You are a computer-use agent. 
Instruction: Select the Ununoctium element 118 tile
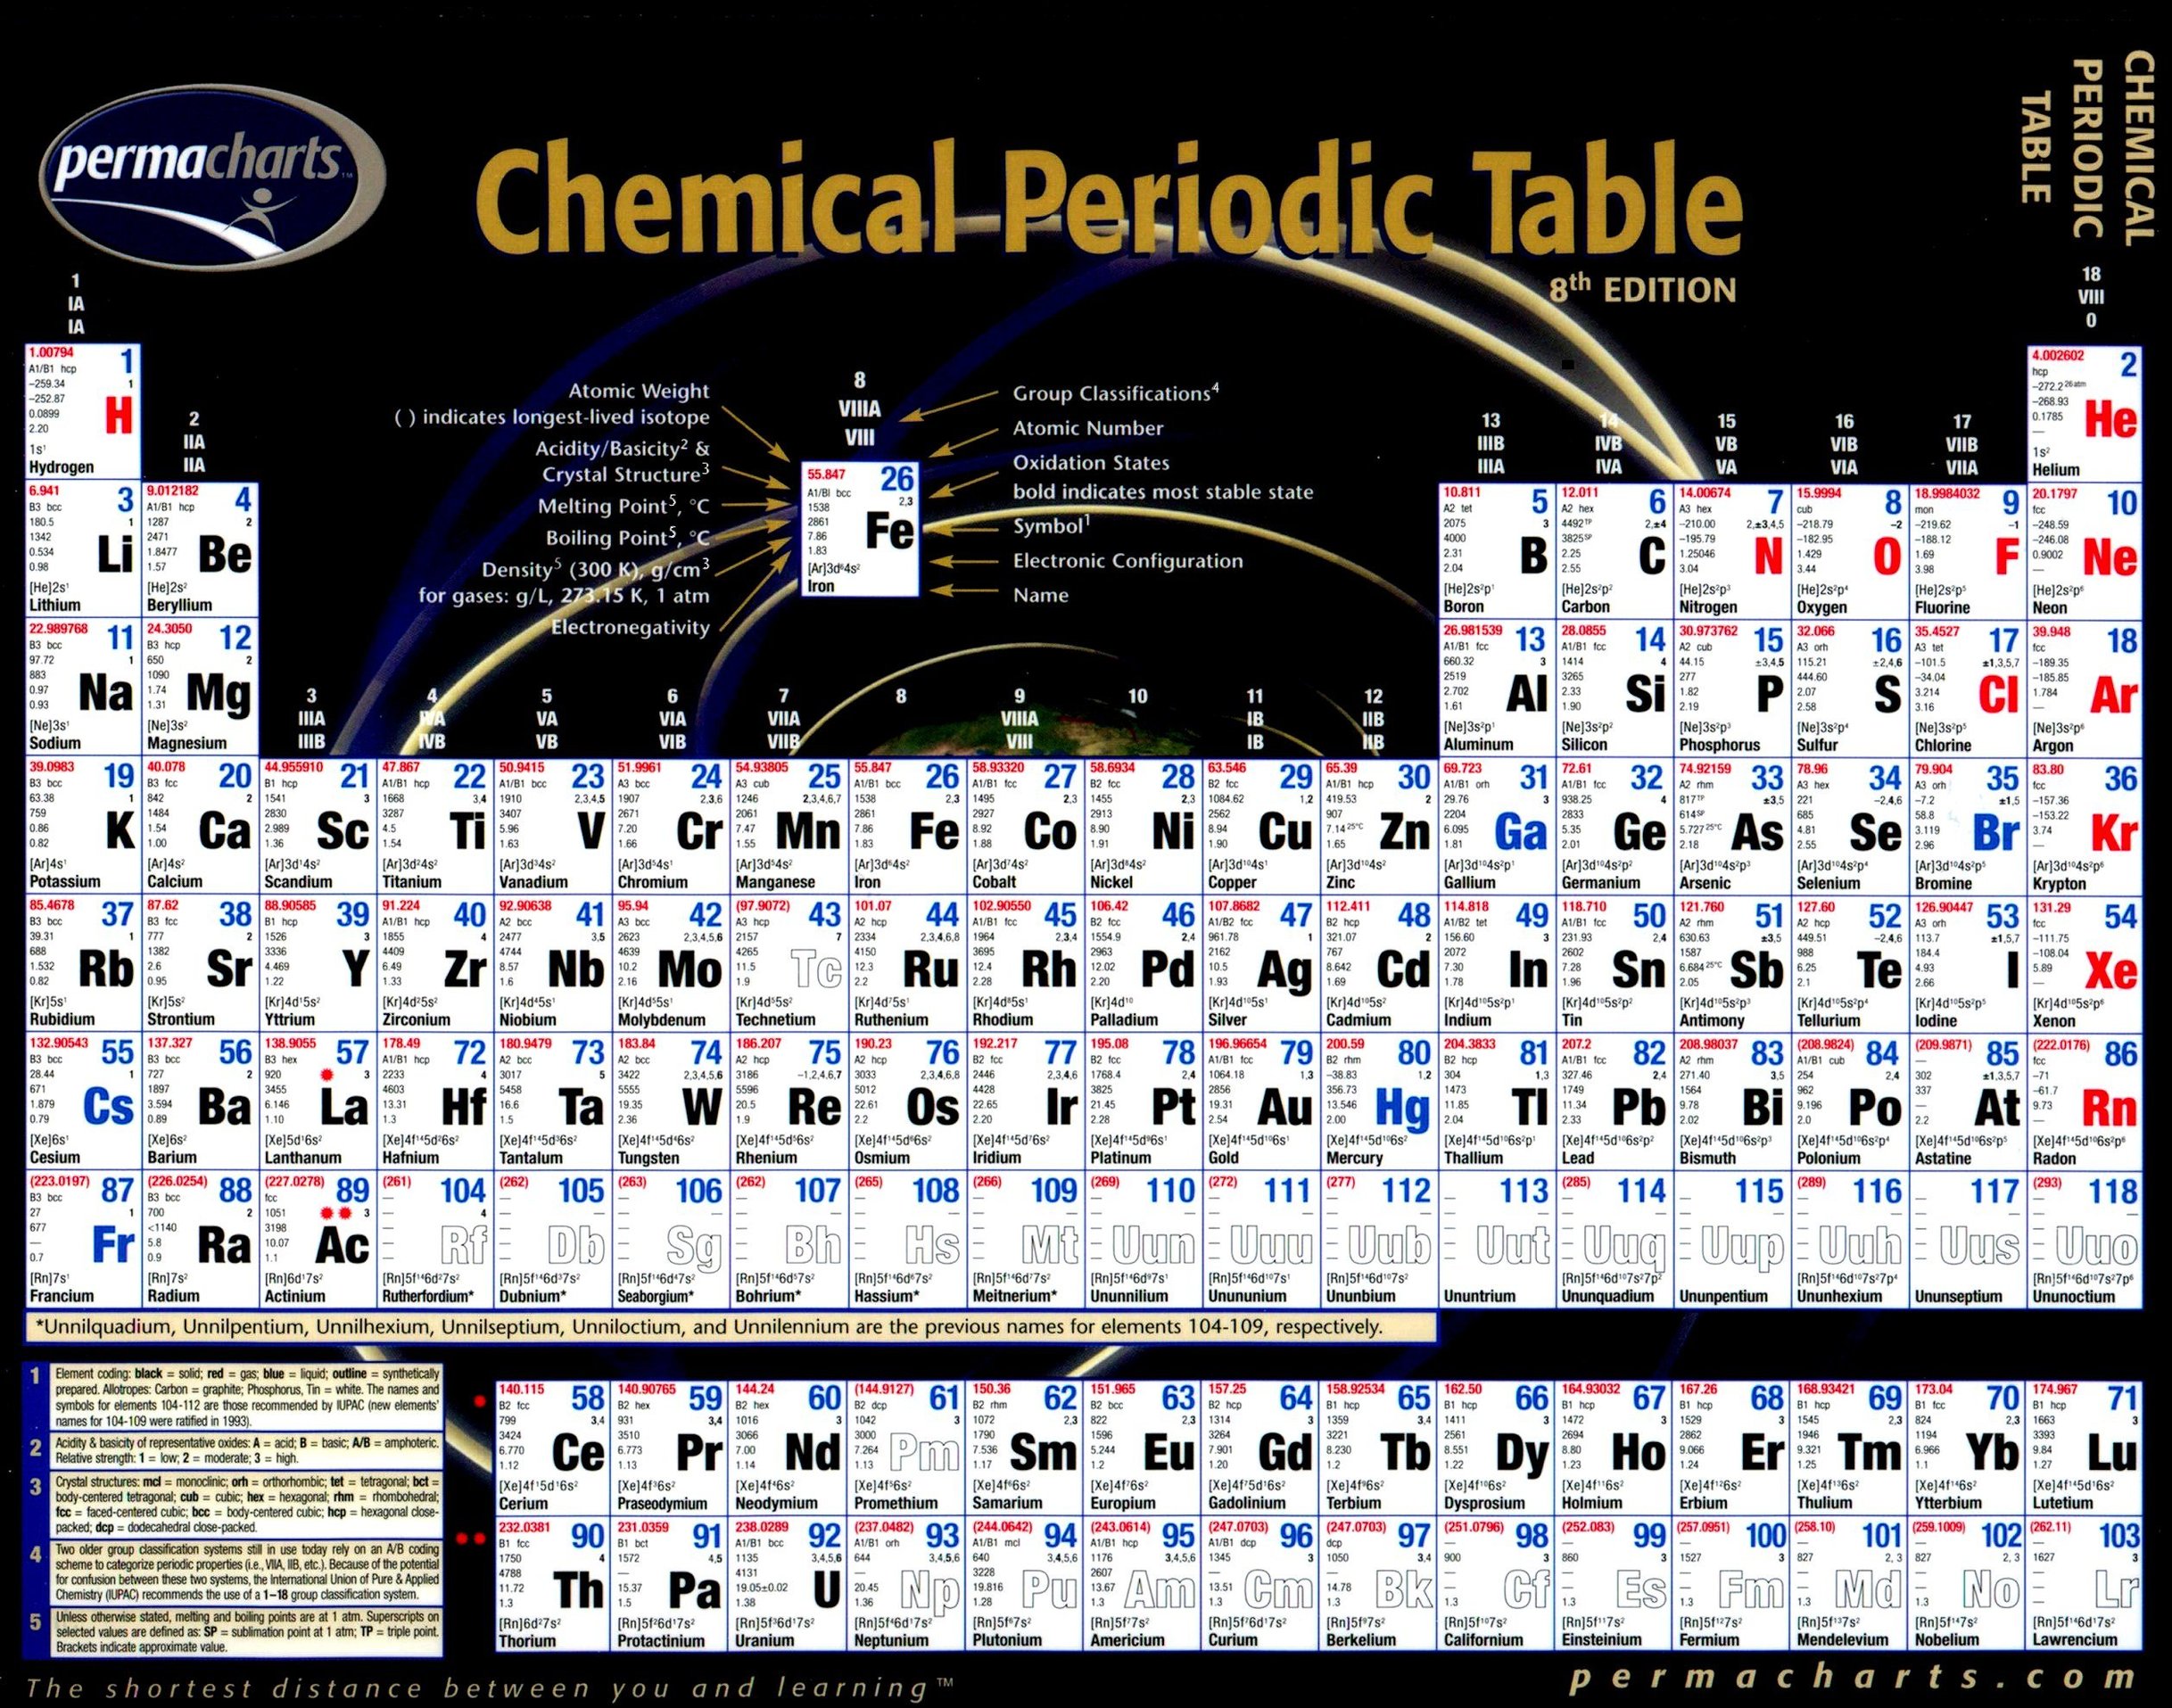(x=2084, y=1241)
